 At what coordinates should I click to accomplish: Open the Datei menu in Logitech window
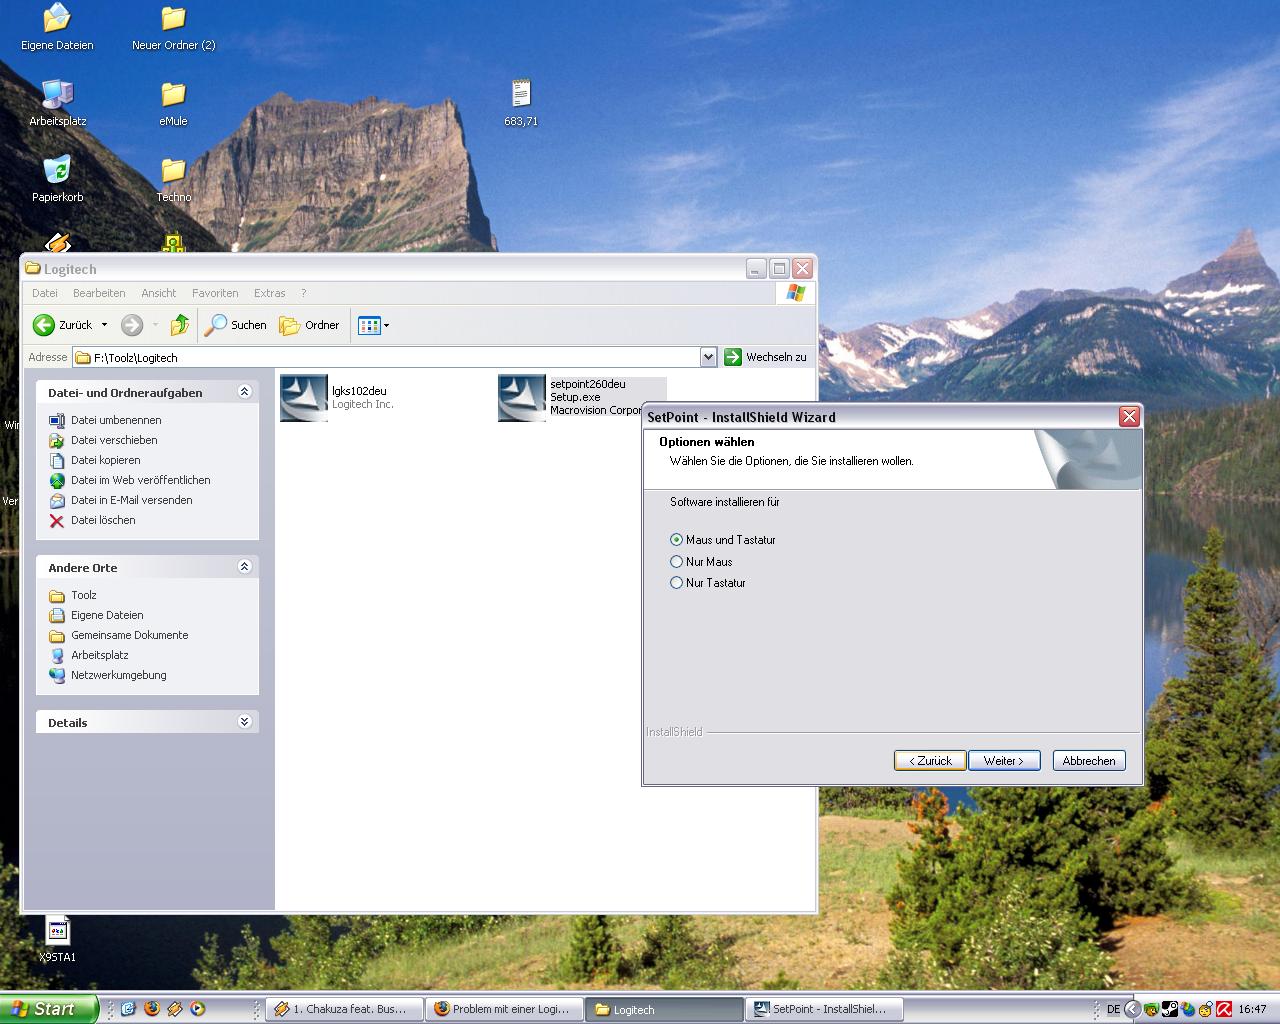pyautogui.click(x=45, y=293)
